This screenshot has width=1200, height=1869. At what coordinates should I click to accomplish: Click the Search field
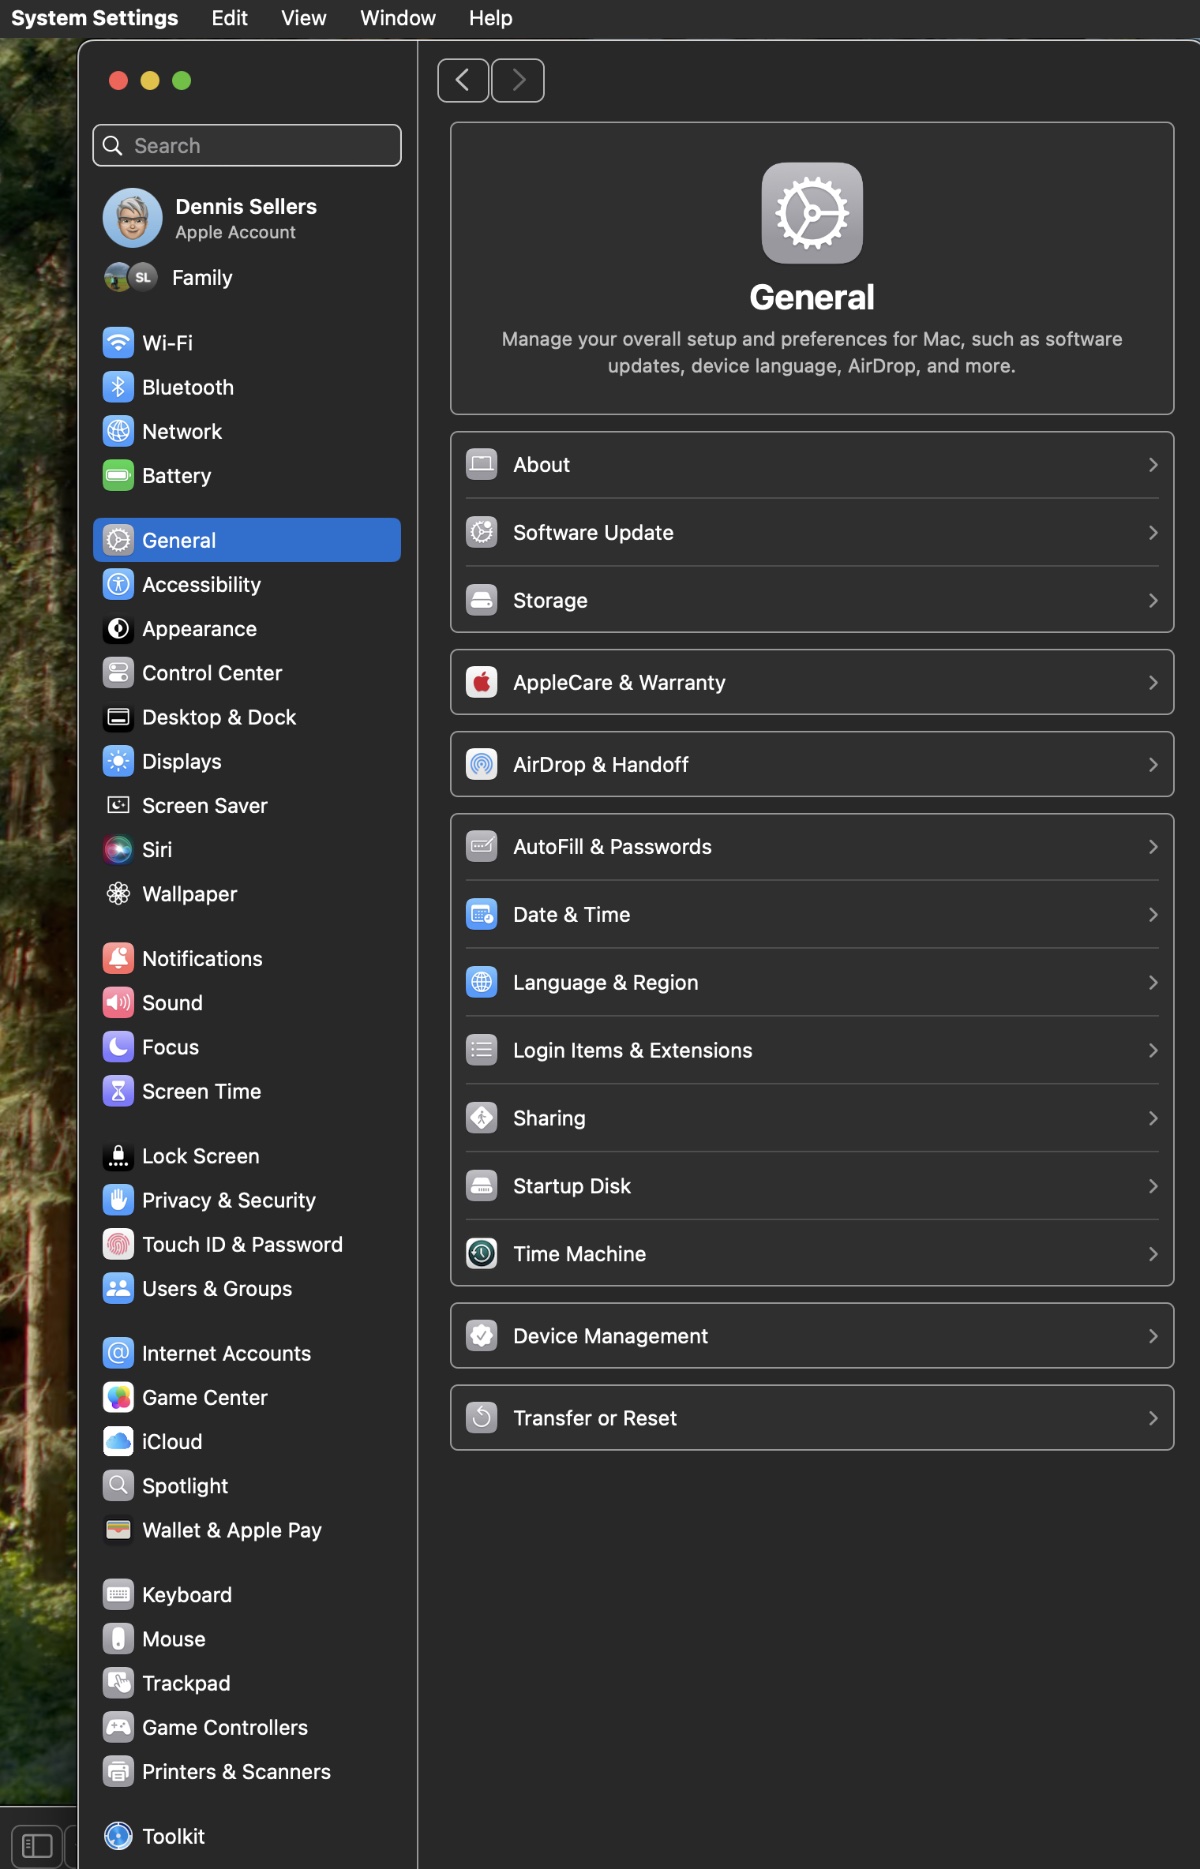coord(247,146)
